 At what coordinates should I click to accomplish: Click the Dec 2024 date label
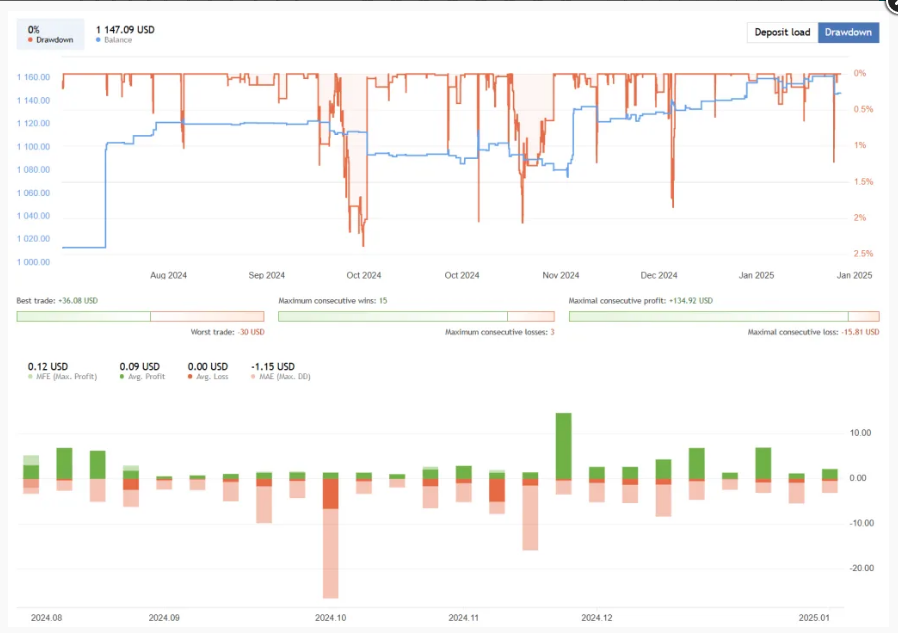tap(659, 276)
